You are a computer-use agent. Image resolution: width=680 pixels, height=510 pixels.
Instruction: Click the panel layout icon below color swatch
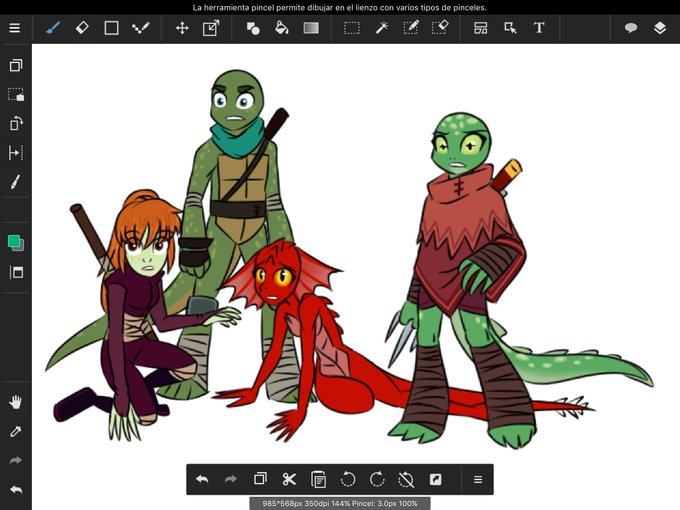tap(16, 272)
